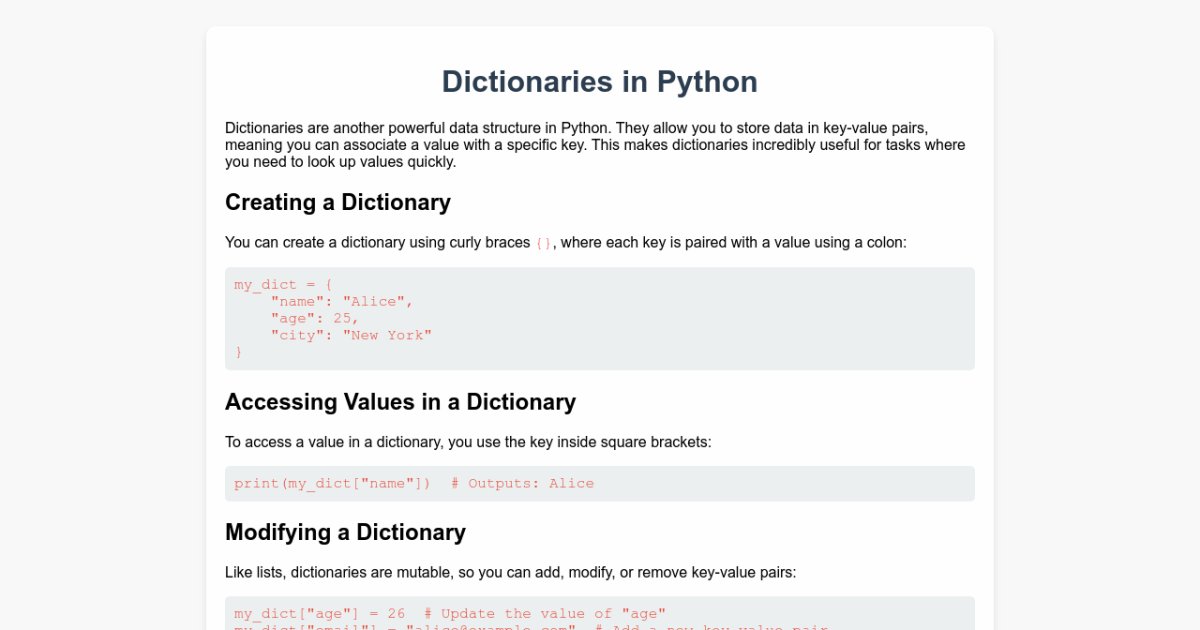Click the "name": "Alice" code line

[341, 301]
